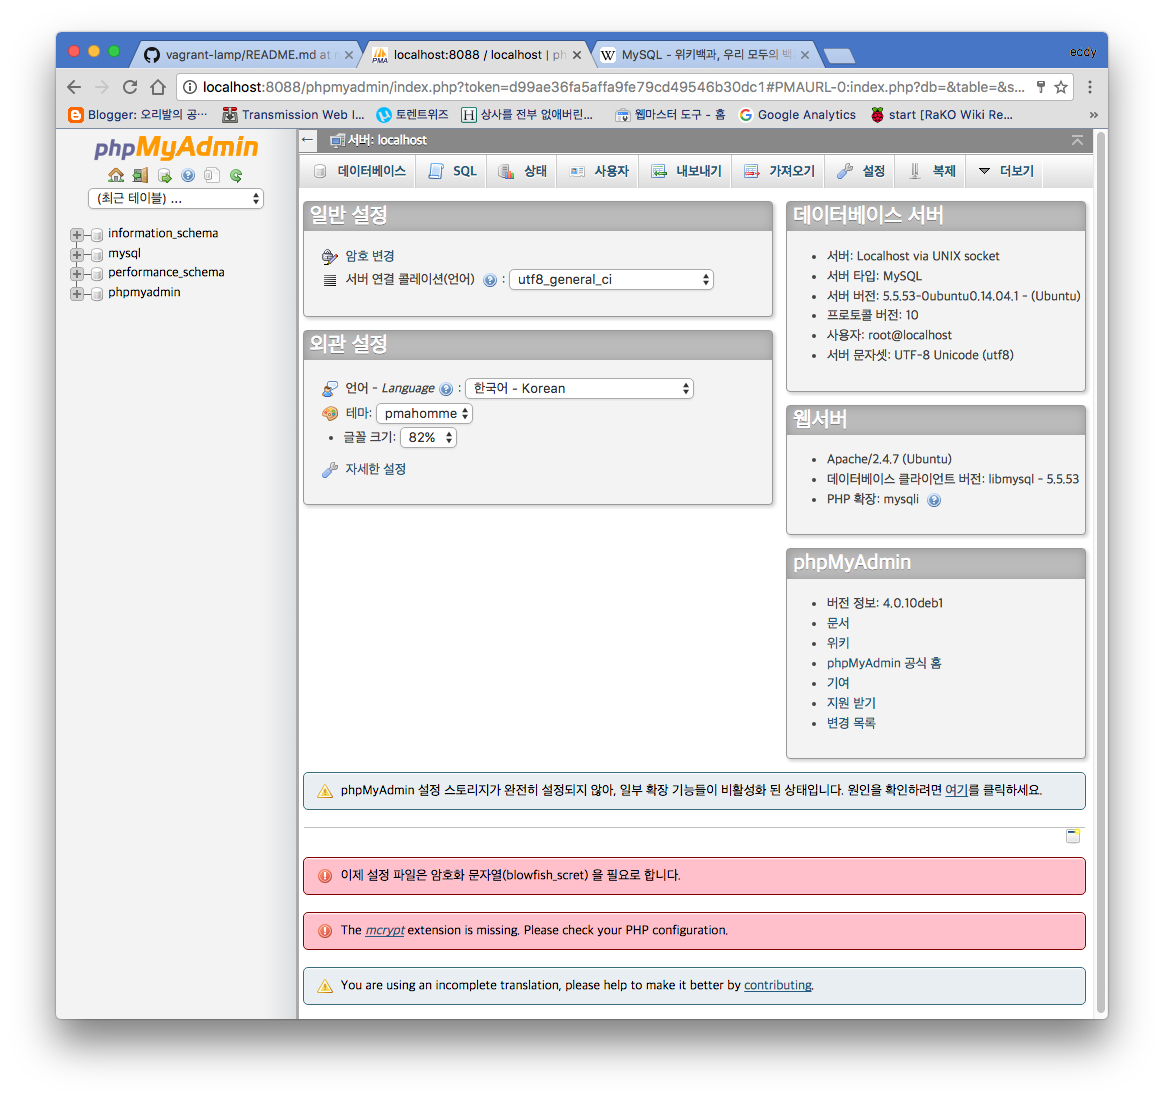Click the phpMyAdmin home icon in sidebar
Screen dimensions: 1164x1099
point(116,175)
